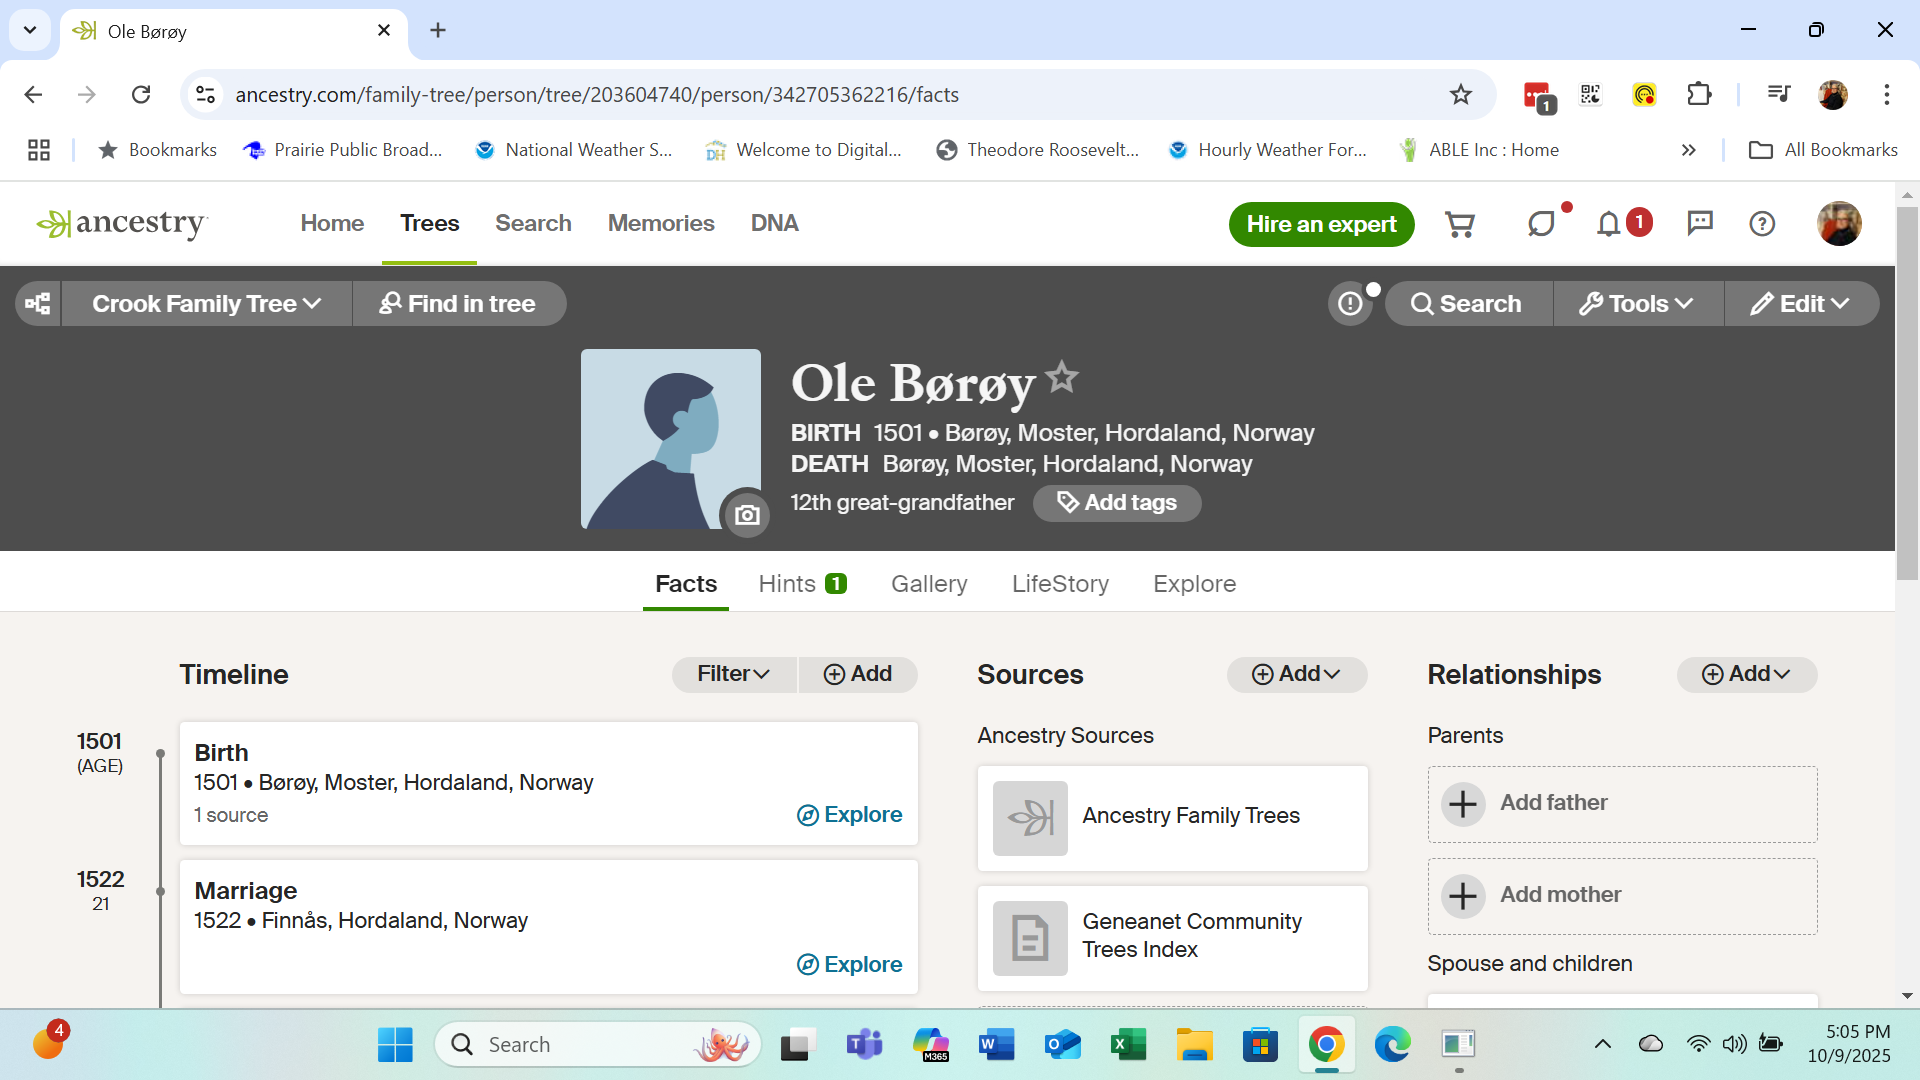
Task: Open the Edit dropdown menu
Action: [1800, 304]
